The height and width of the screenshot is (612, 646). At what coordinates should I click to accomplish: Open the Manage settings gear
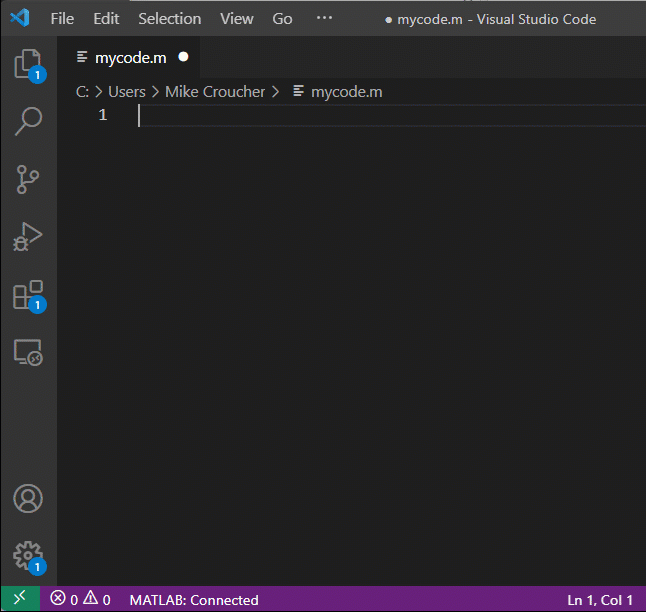pyautogui.click(x=28, y=555)
